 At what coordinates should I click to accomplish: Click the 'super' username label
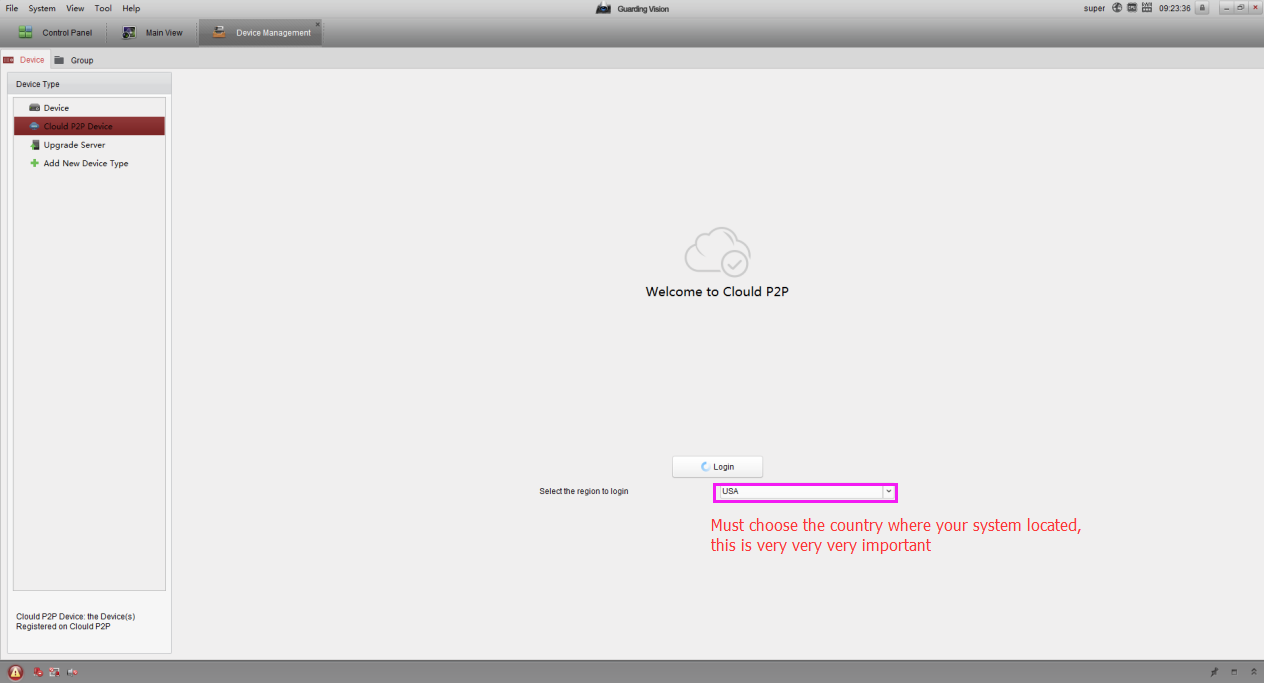[1094, 8]
